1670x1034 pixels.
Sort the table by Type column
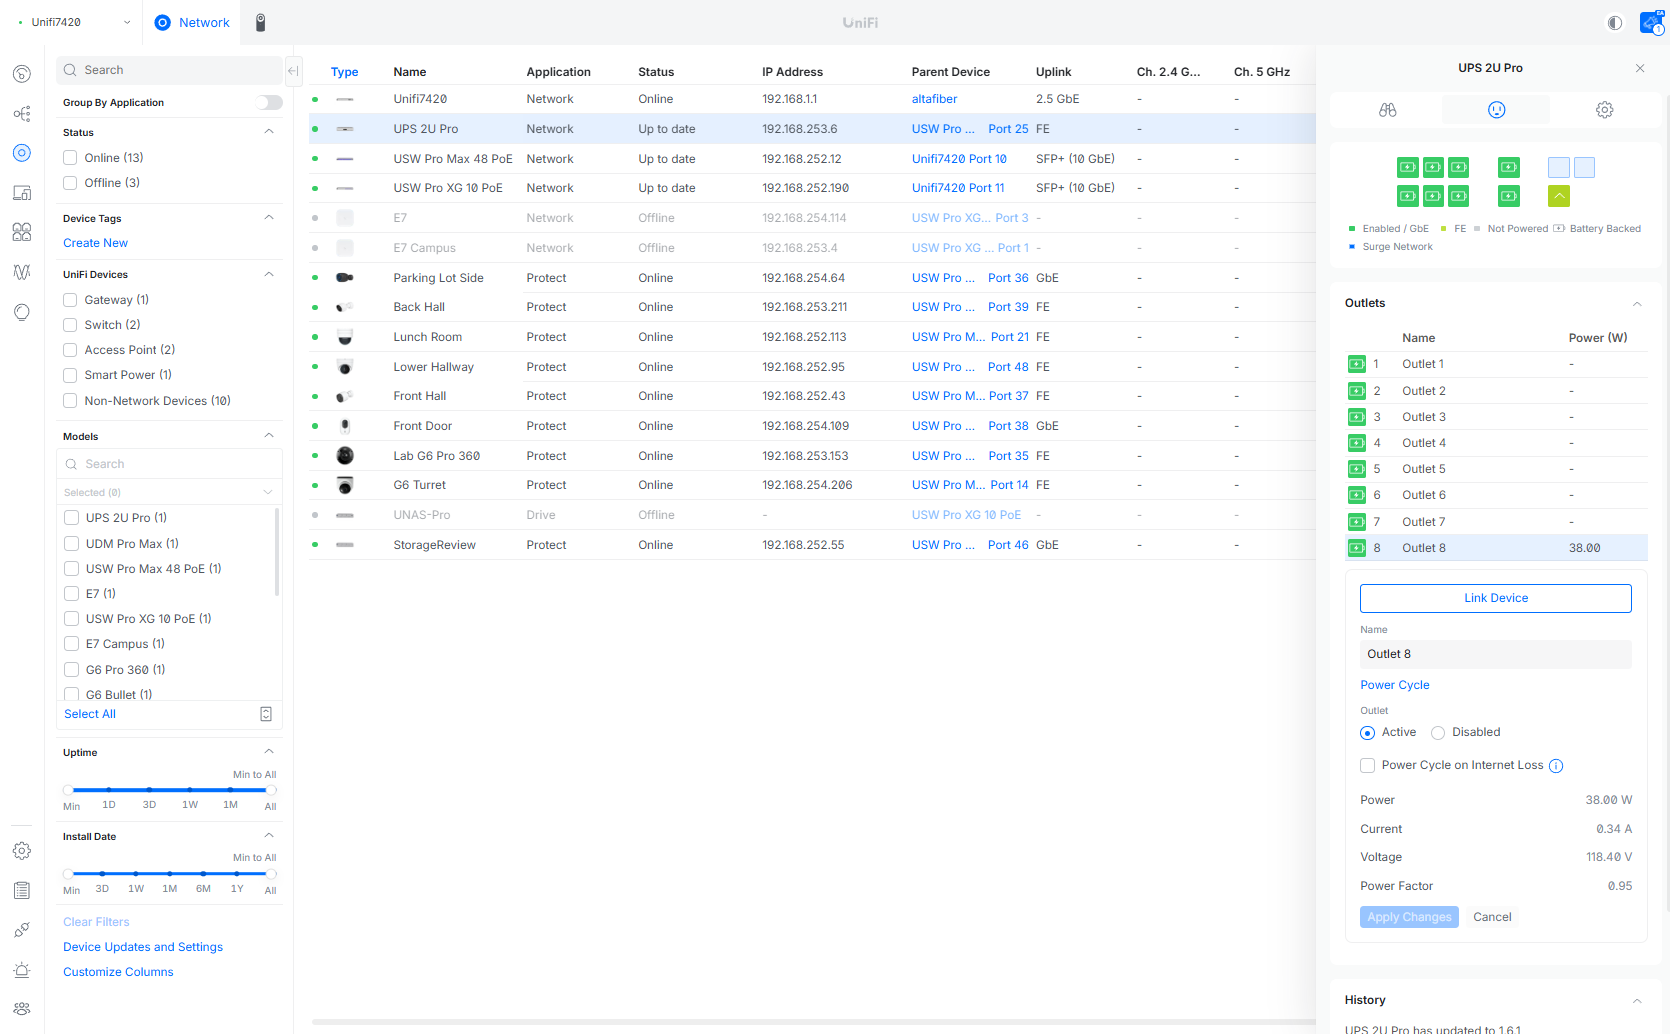[x=344, y=72]
